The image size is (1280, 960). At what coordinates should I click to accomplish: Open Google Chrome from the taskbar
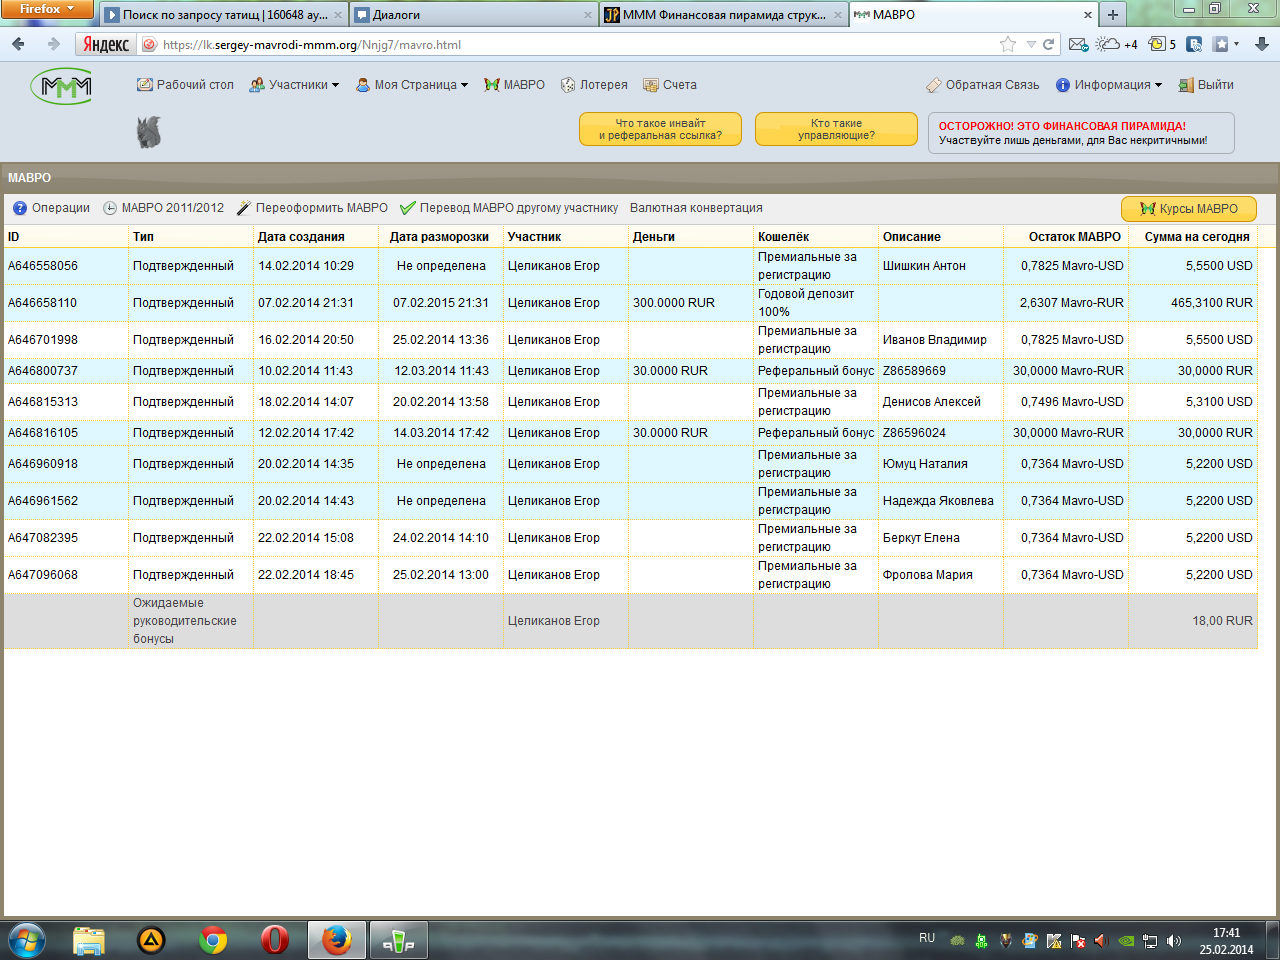[213, 941]
